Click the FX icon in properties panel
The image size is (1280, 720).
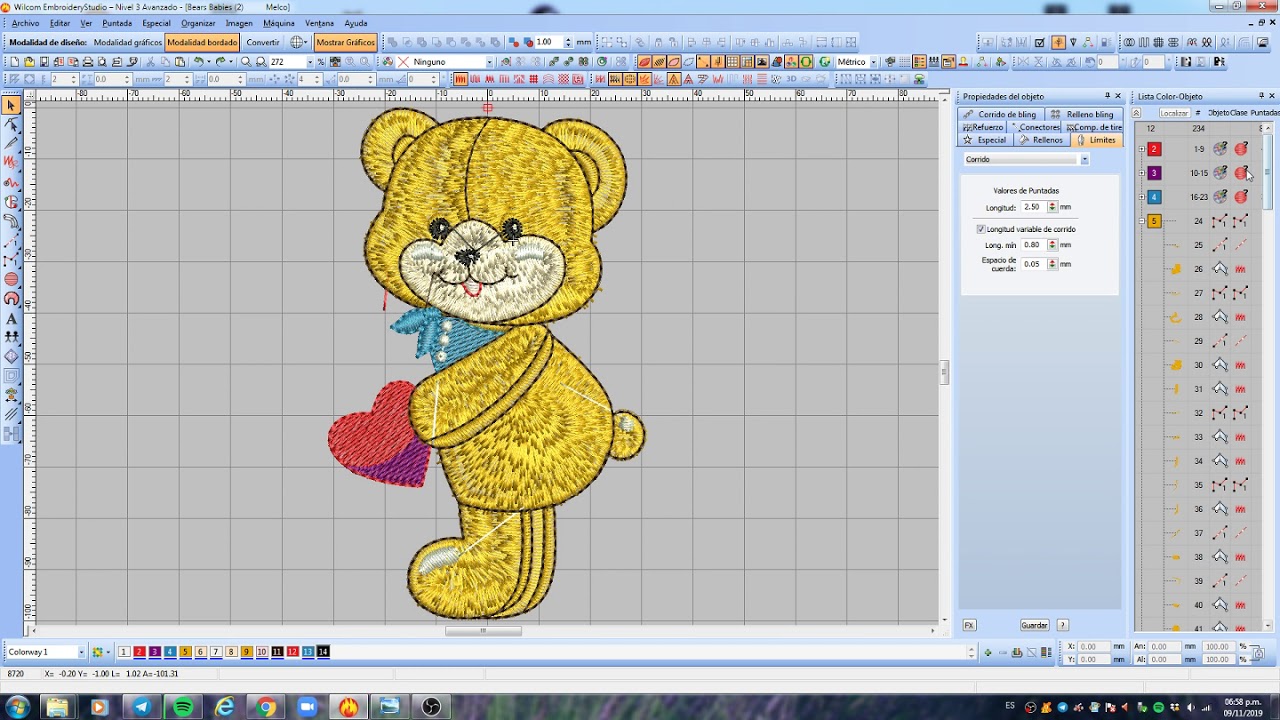pos(969,625)
